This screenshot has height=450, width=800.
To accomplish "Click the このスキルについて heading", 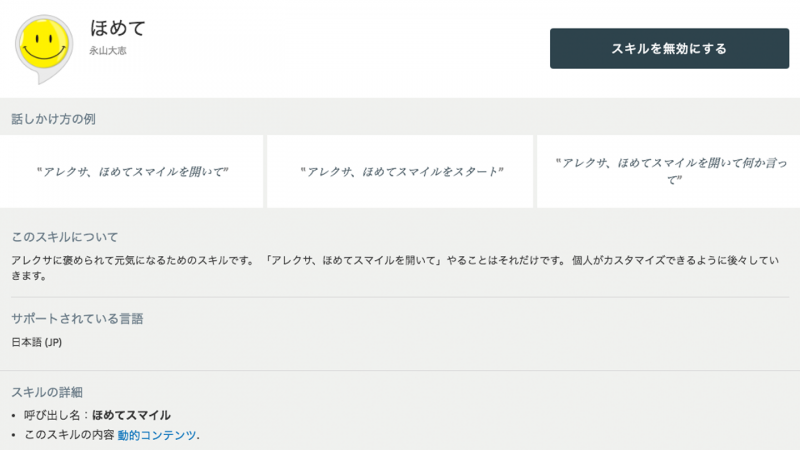I will (65, 237).
